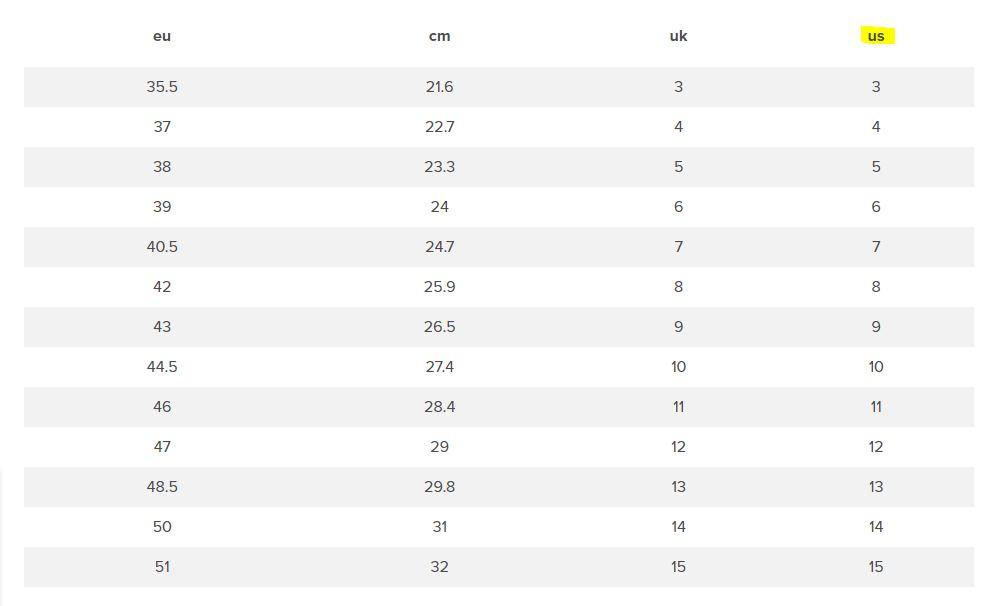The height and width of the screenshot is (606, 1004).
Task: Click the 25.9 cm measurement
Action: (x=439, y=287)
